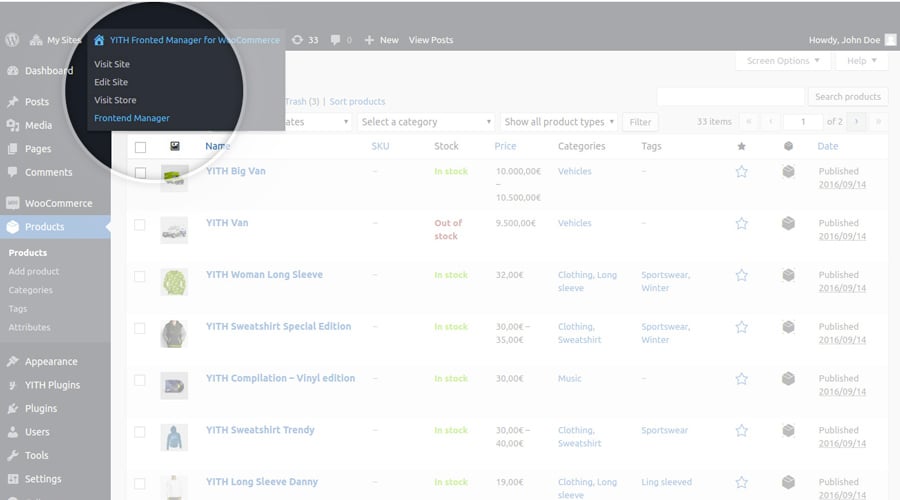Open My Sites in the admin bar
Screen dimensions: 900x500
(x=55, y=40)
